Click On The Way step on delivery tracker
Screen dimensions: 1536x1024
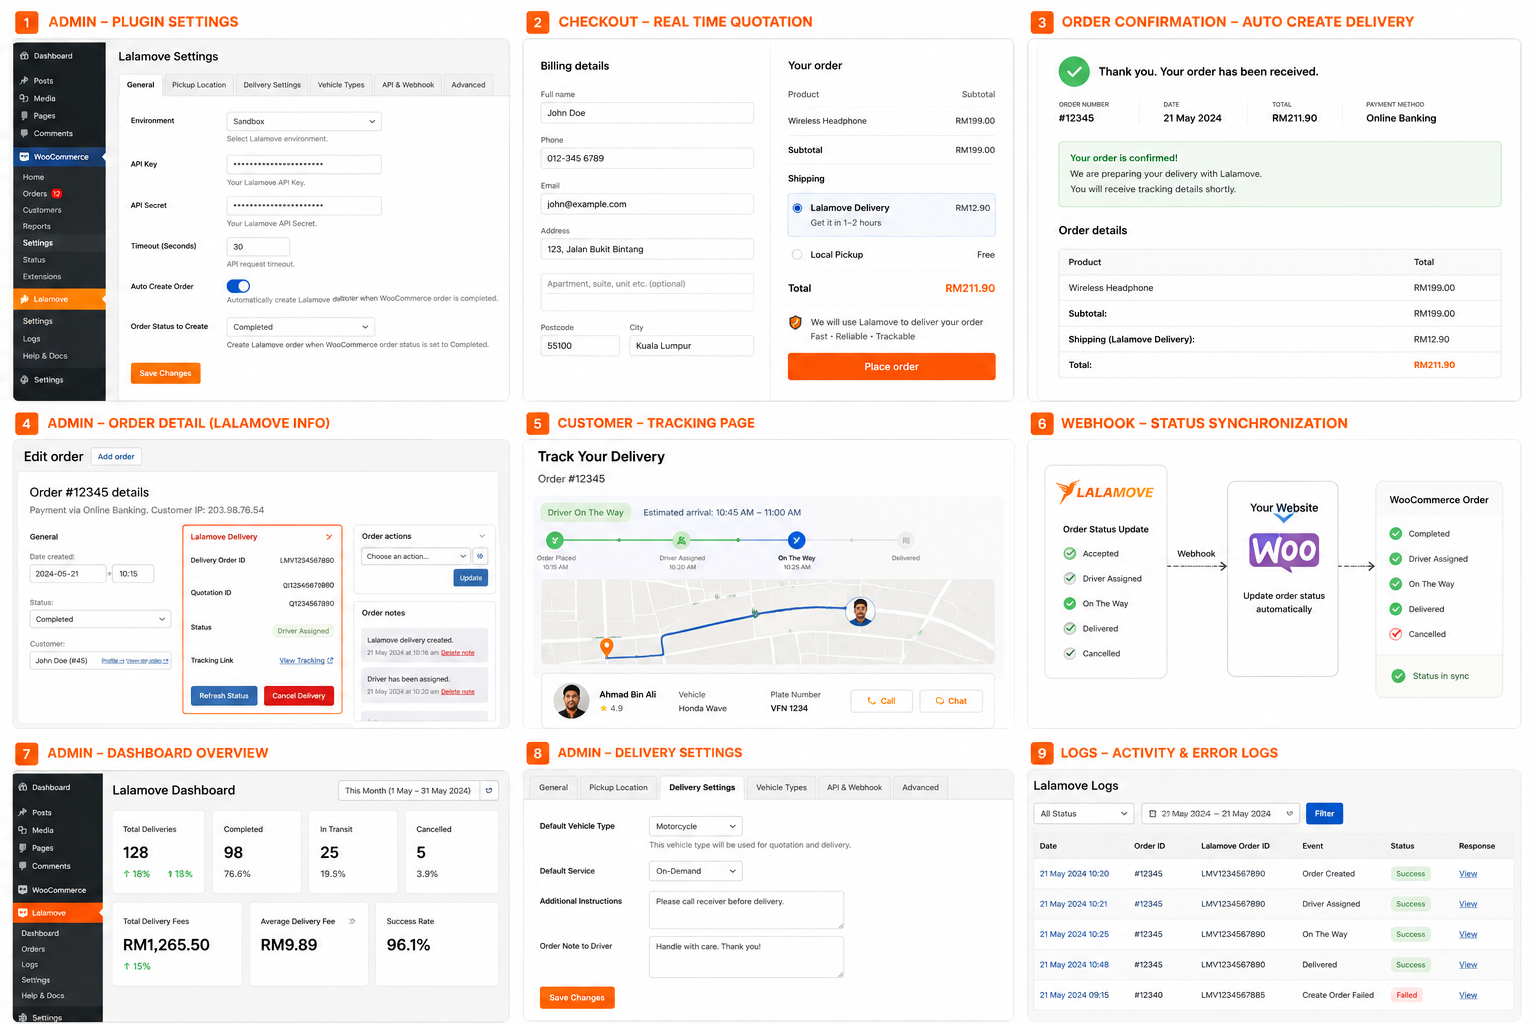796,540
